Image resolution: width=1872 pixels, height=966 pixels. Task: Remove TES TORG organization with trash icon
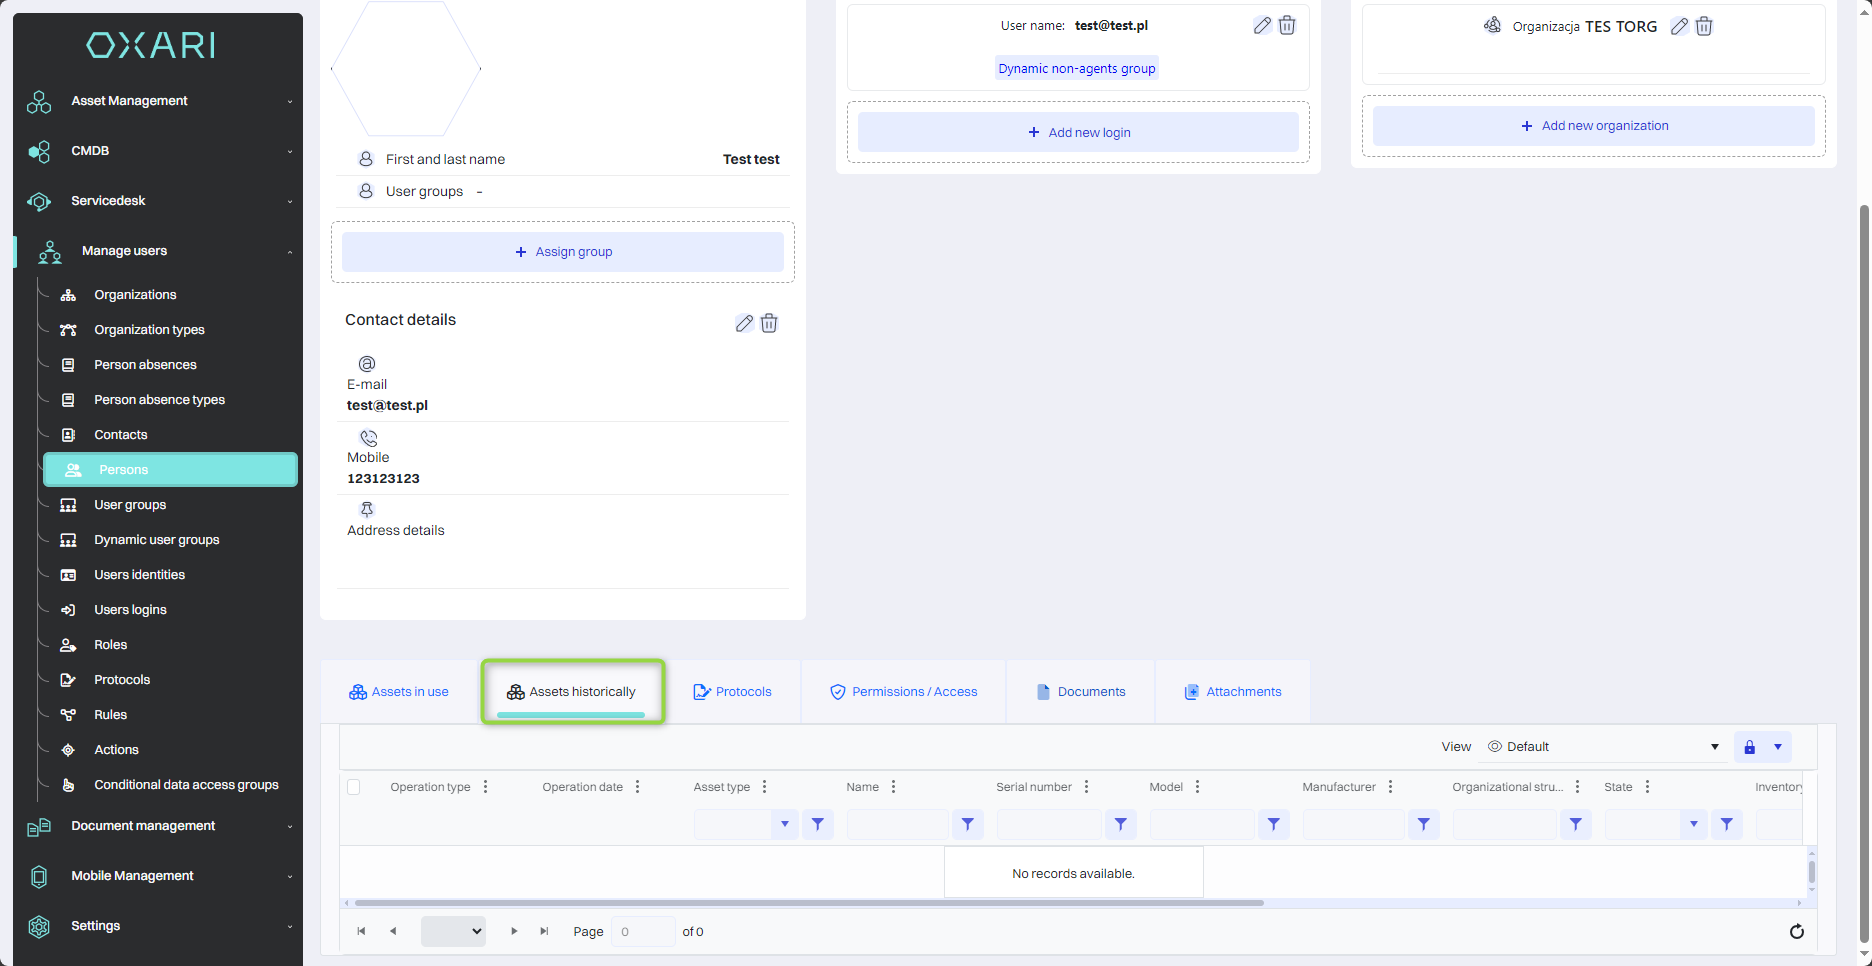(x=1704, y=27)
